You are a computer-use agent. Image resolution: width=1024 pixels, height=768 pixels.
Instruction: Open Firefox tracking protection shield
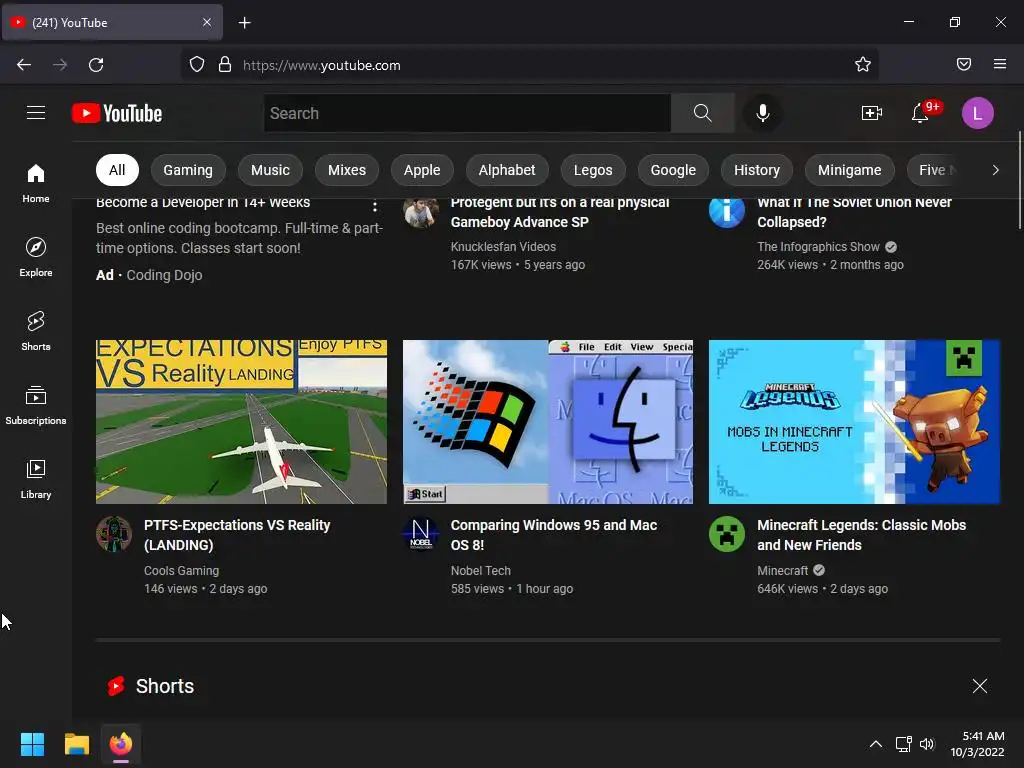coord(197,65)
